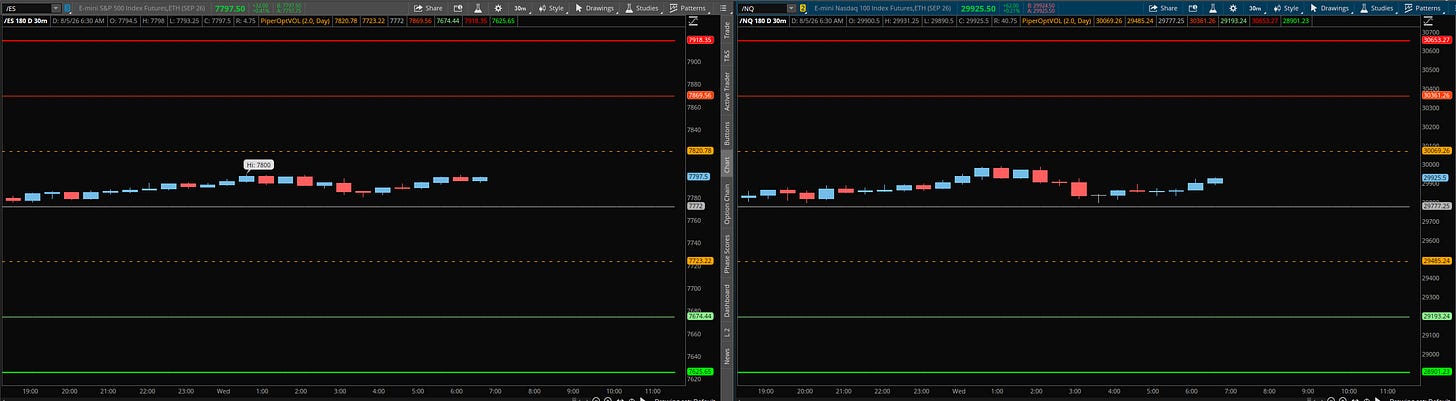This screenshot has width=1456, height=401.
Task: Click the 7625.65 green price level tag
Action: 700,372
